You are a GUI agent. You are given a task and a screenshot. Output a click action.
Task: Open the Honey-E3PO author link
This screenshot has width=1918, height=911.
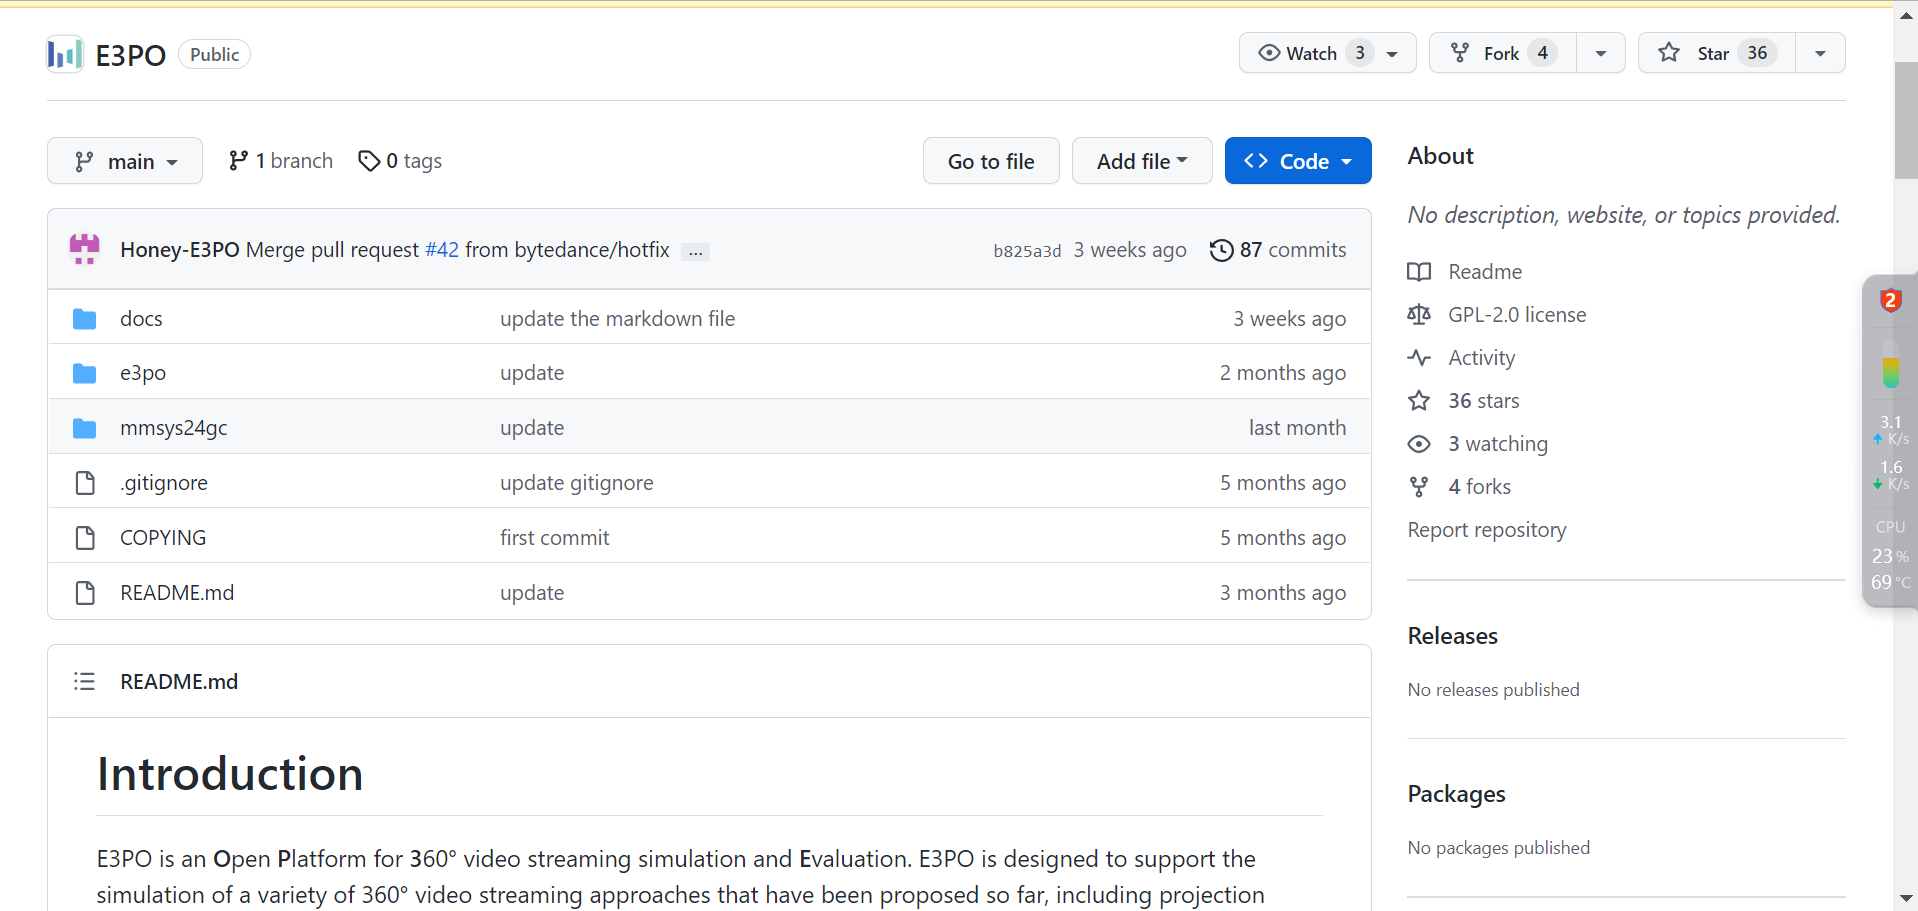point(180,250)
